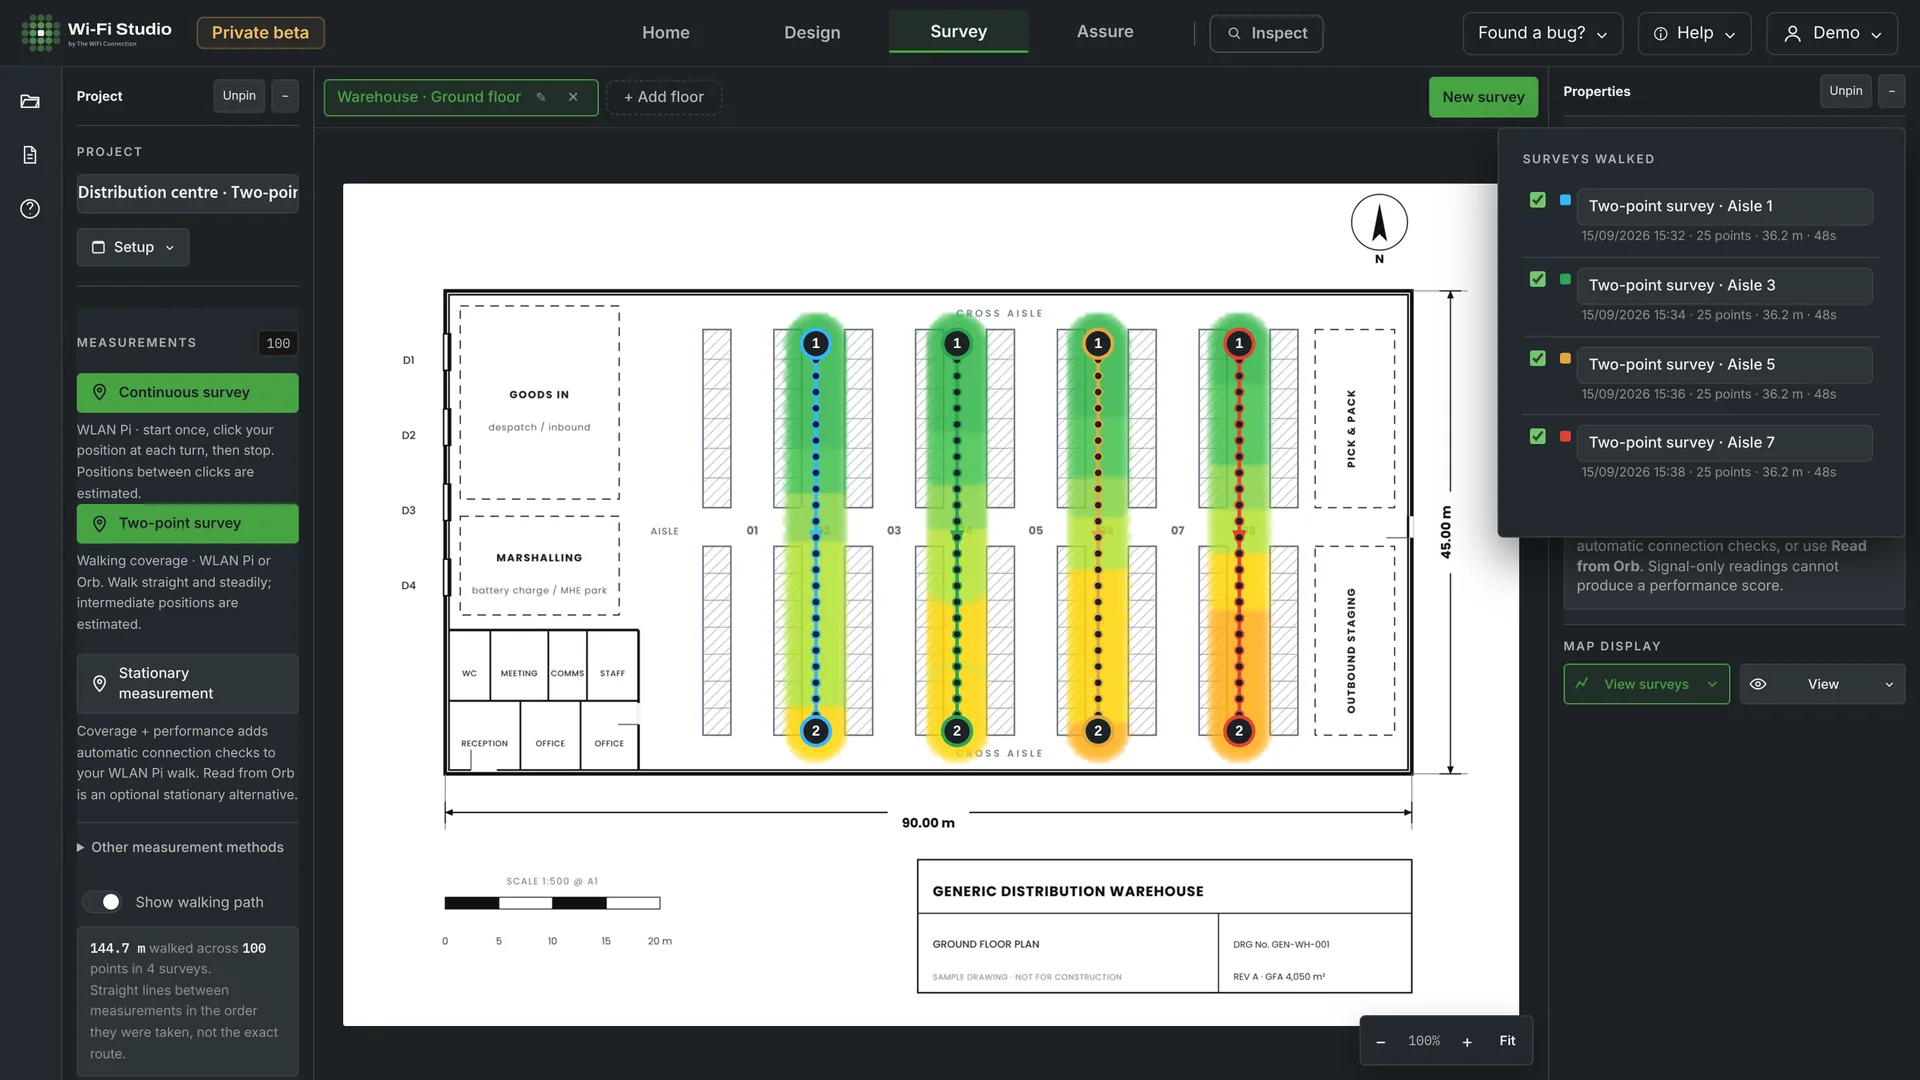Open the View eye visibility dropdown
Image resolution: width=1920 pixels, height=1080 pixels.
(x=1822, y=684)
